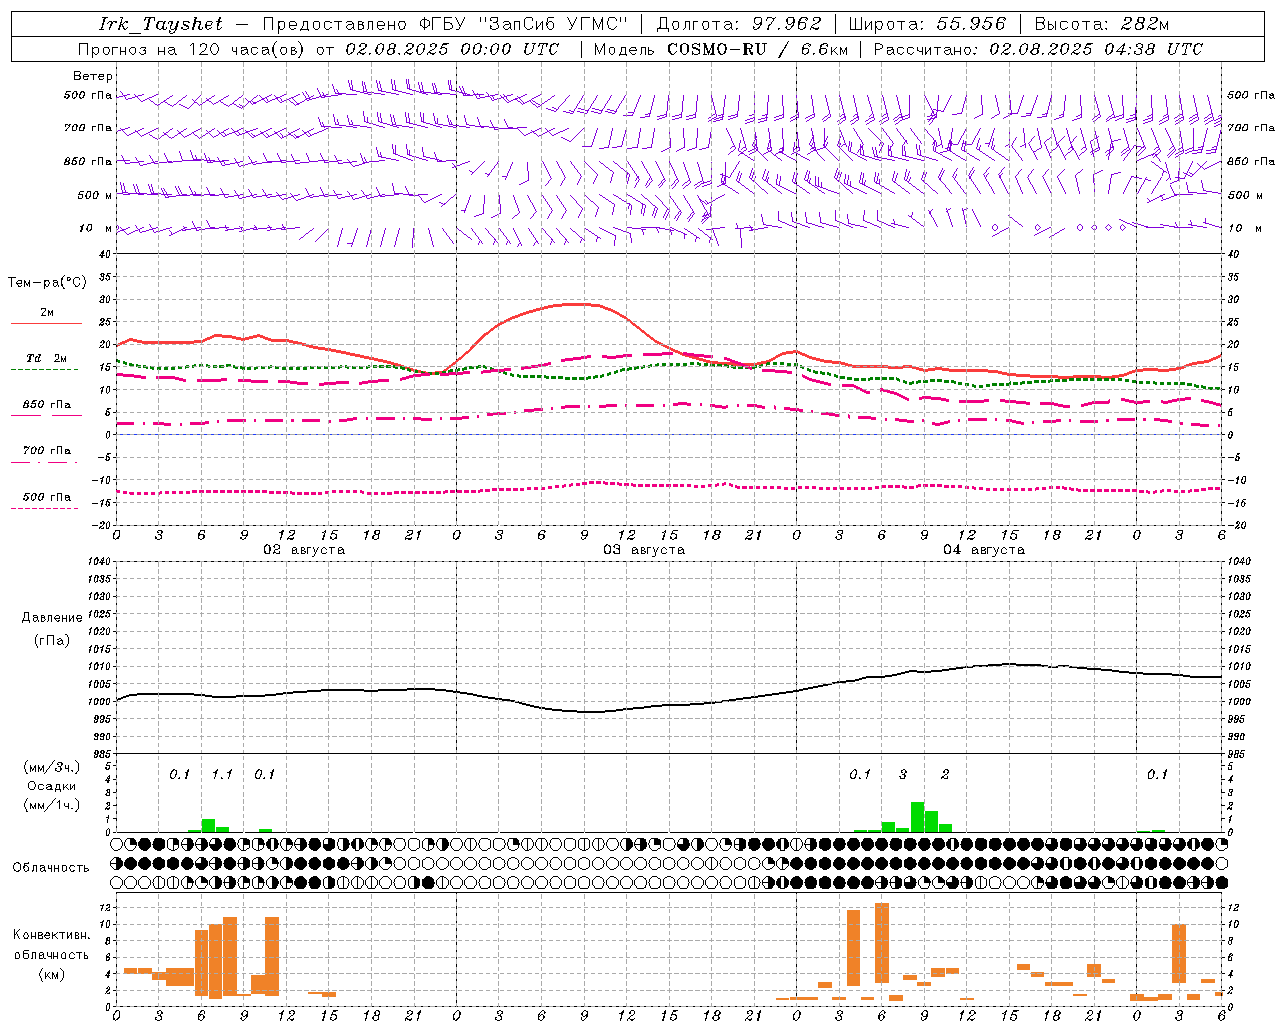Click the 1.1 precipitation total on 02 августа
Viewport: 1280px width, 1024px height.
click(222, 775)
